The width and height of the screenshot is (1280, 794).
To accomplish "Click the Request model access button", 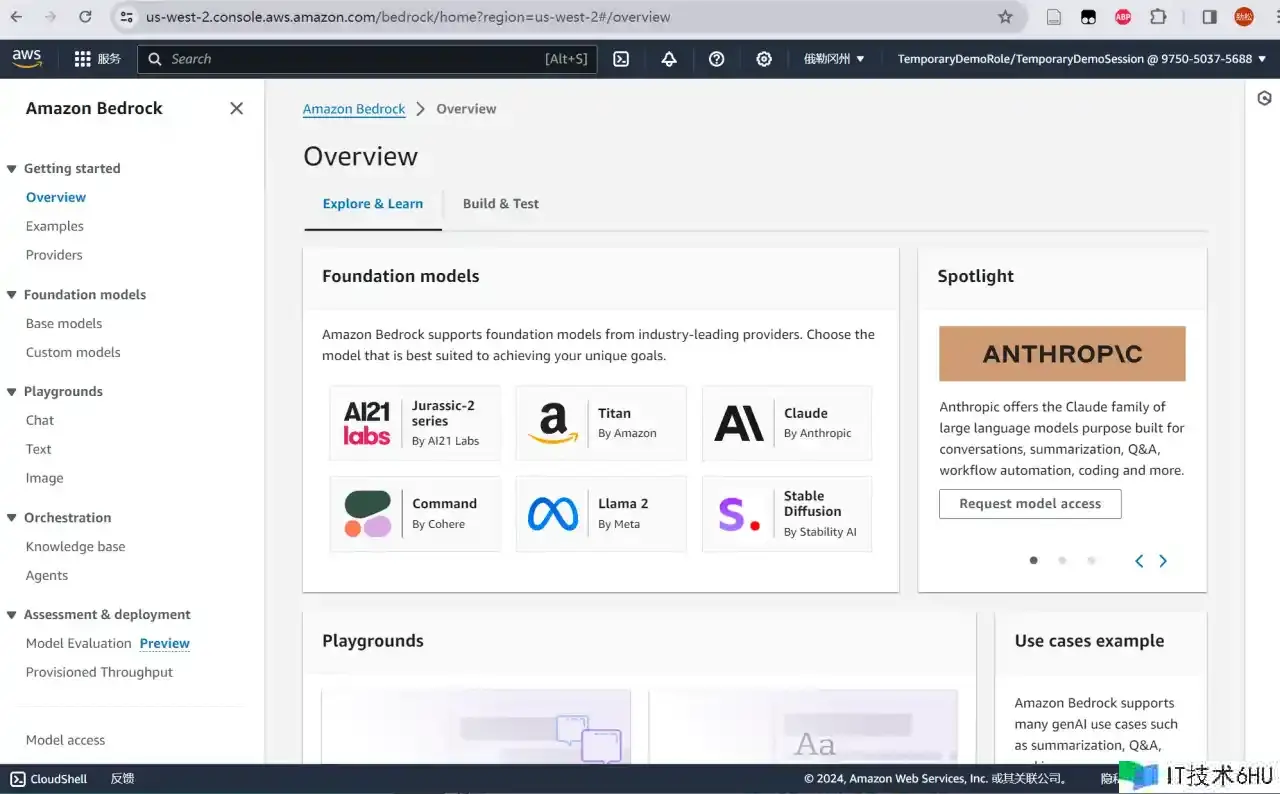I will (x=1030, y=504).
